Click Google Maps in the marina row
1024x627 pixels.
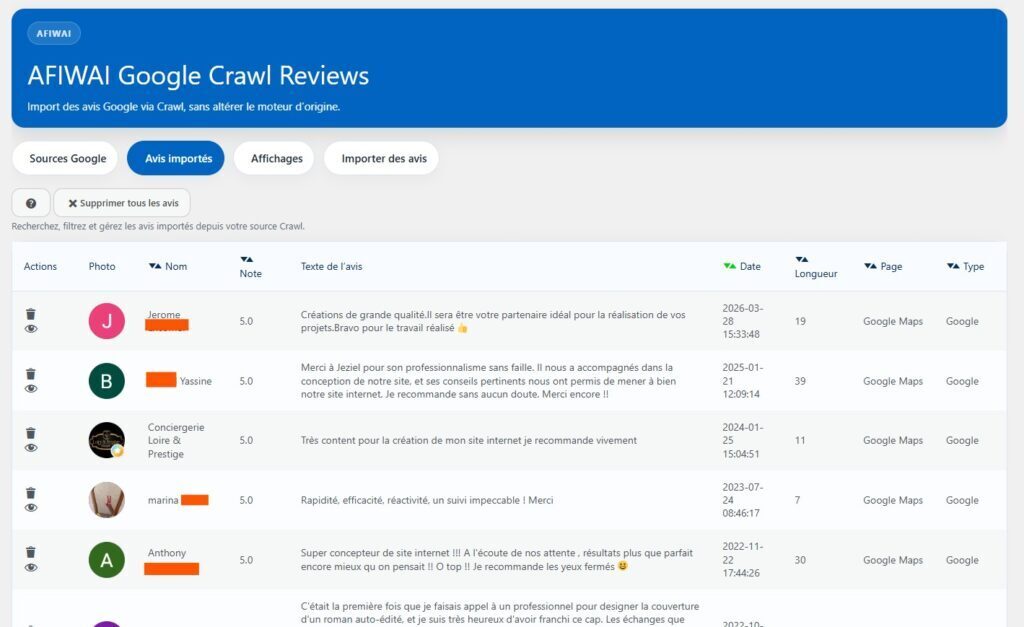[x=893, y=500]
